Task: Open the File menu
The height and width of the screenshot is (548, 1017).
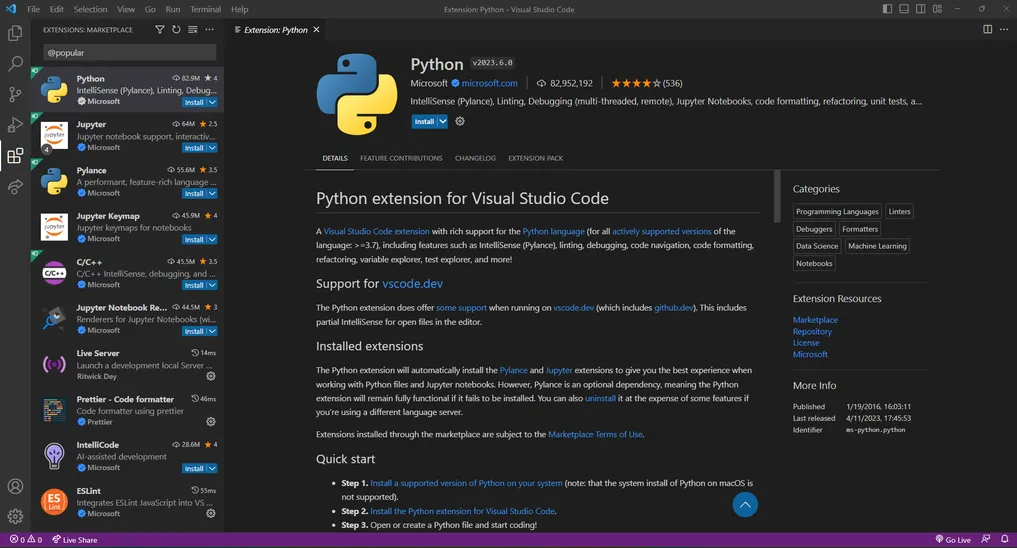Action: [x=34, y=9]
